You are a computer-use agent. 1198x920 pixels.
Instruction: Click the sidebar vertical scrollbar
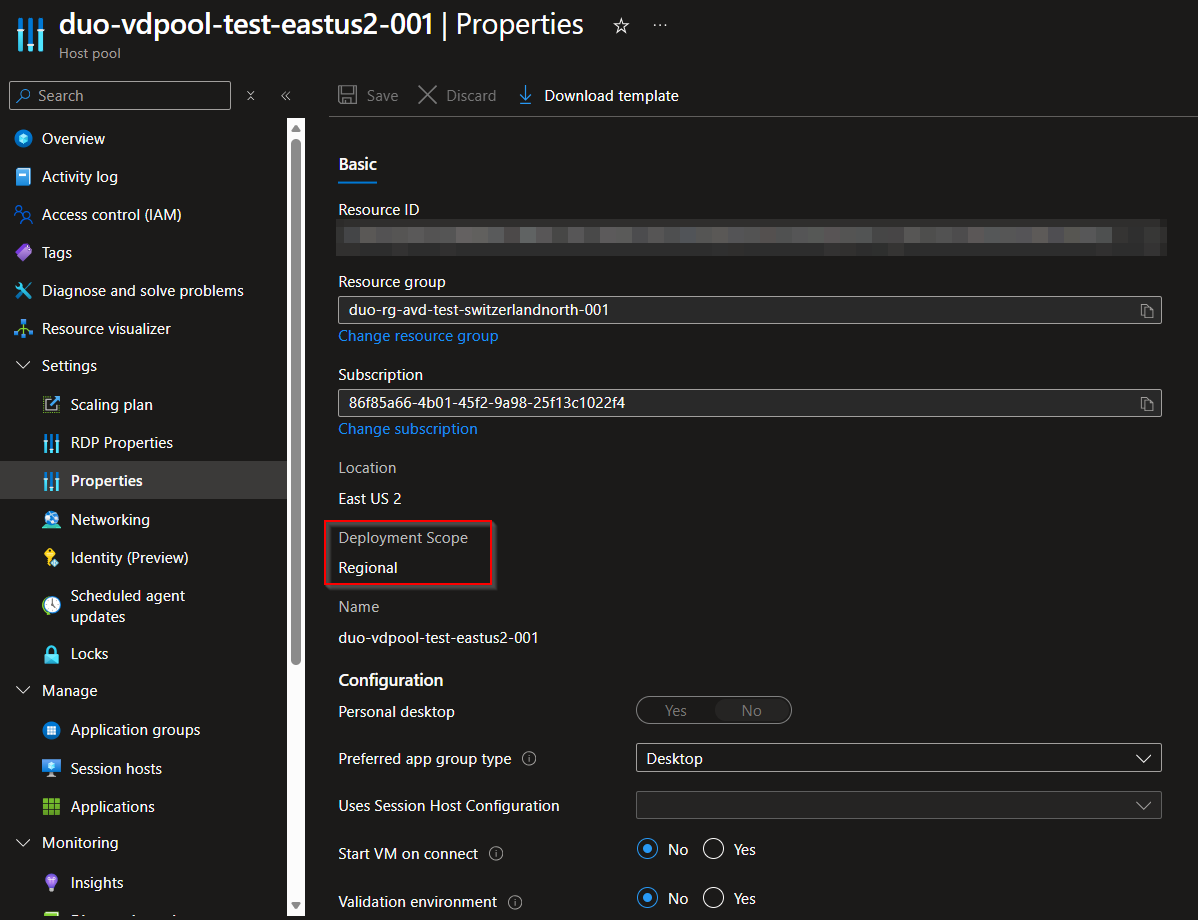pyautogui.click(x=296, y=400)
